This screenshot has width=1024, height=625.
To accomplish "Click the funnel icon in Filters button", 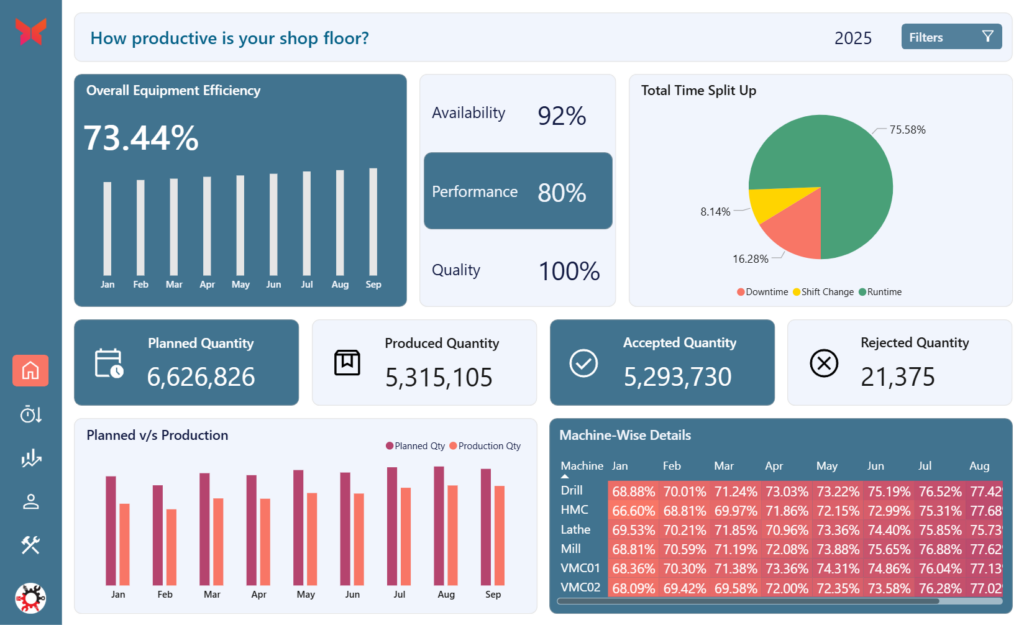I will point(987,37).
